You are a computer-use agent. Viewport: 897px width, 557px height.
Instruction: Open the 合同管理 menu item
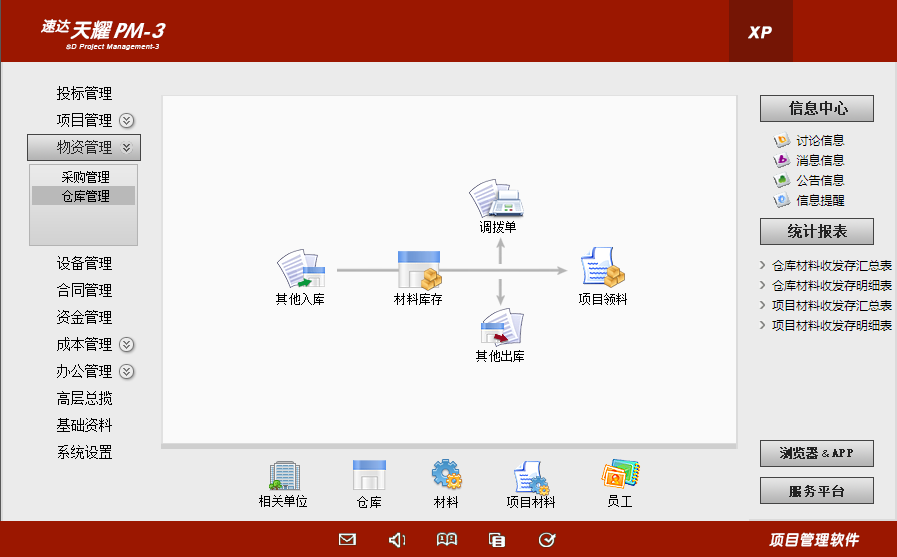pos(84,291)
